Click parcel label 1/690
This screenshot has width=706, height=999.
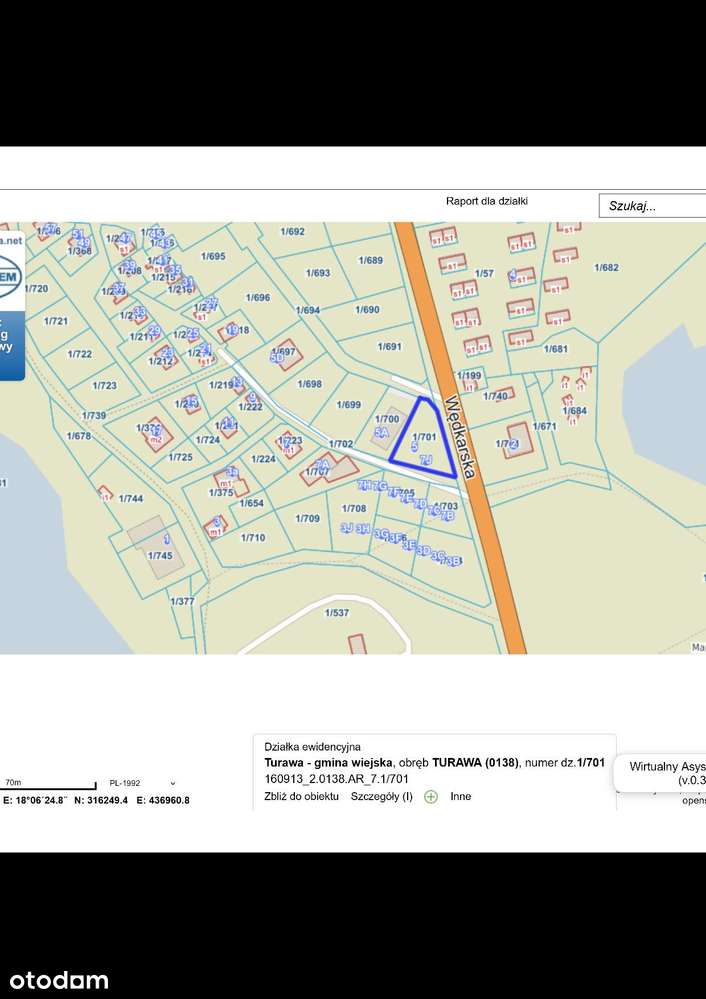367,310
